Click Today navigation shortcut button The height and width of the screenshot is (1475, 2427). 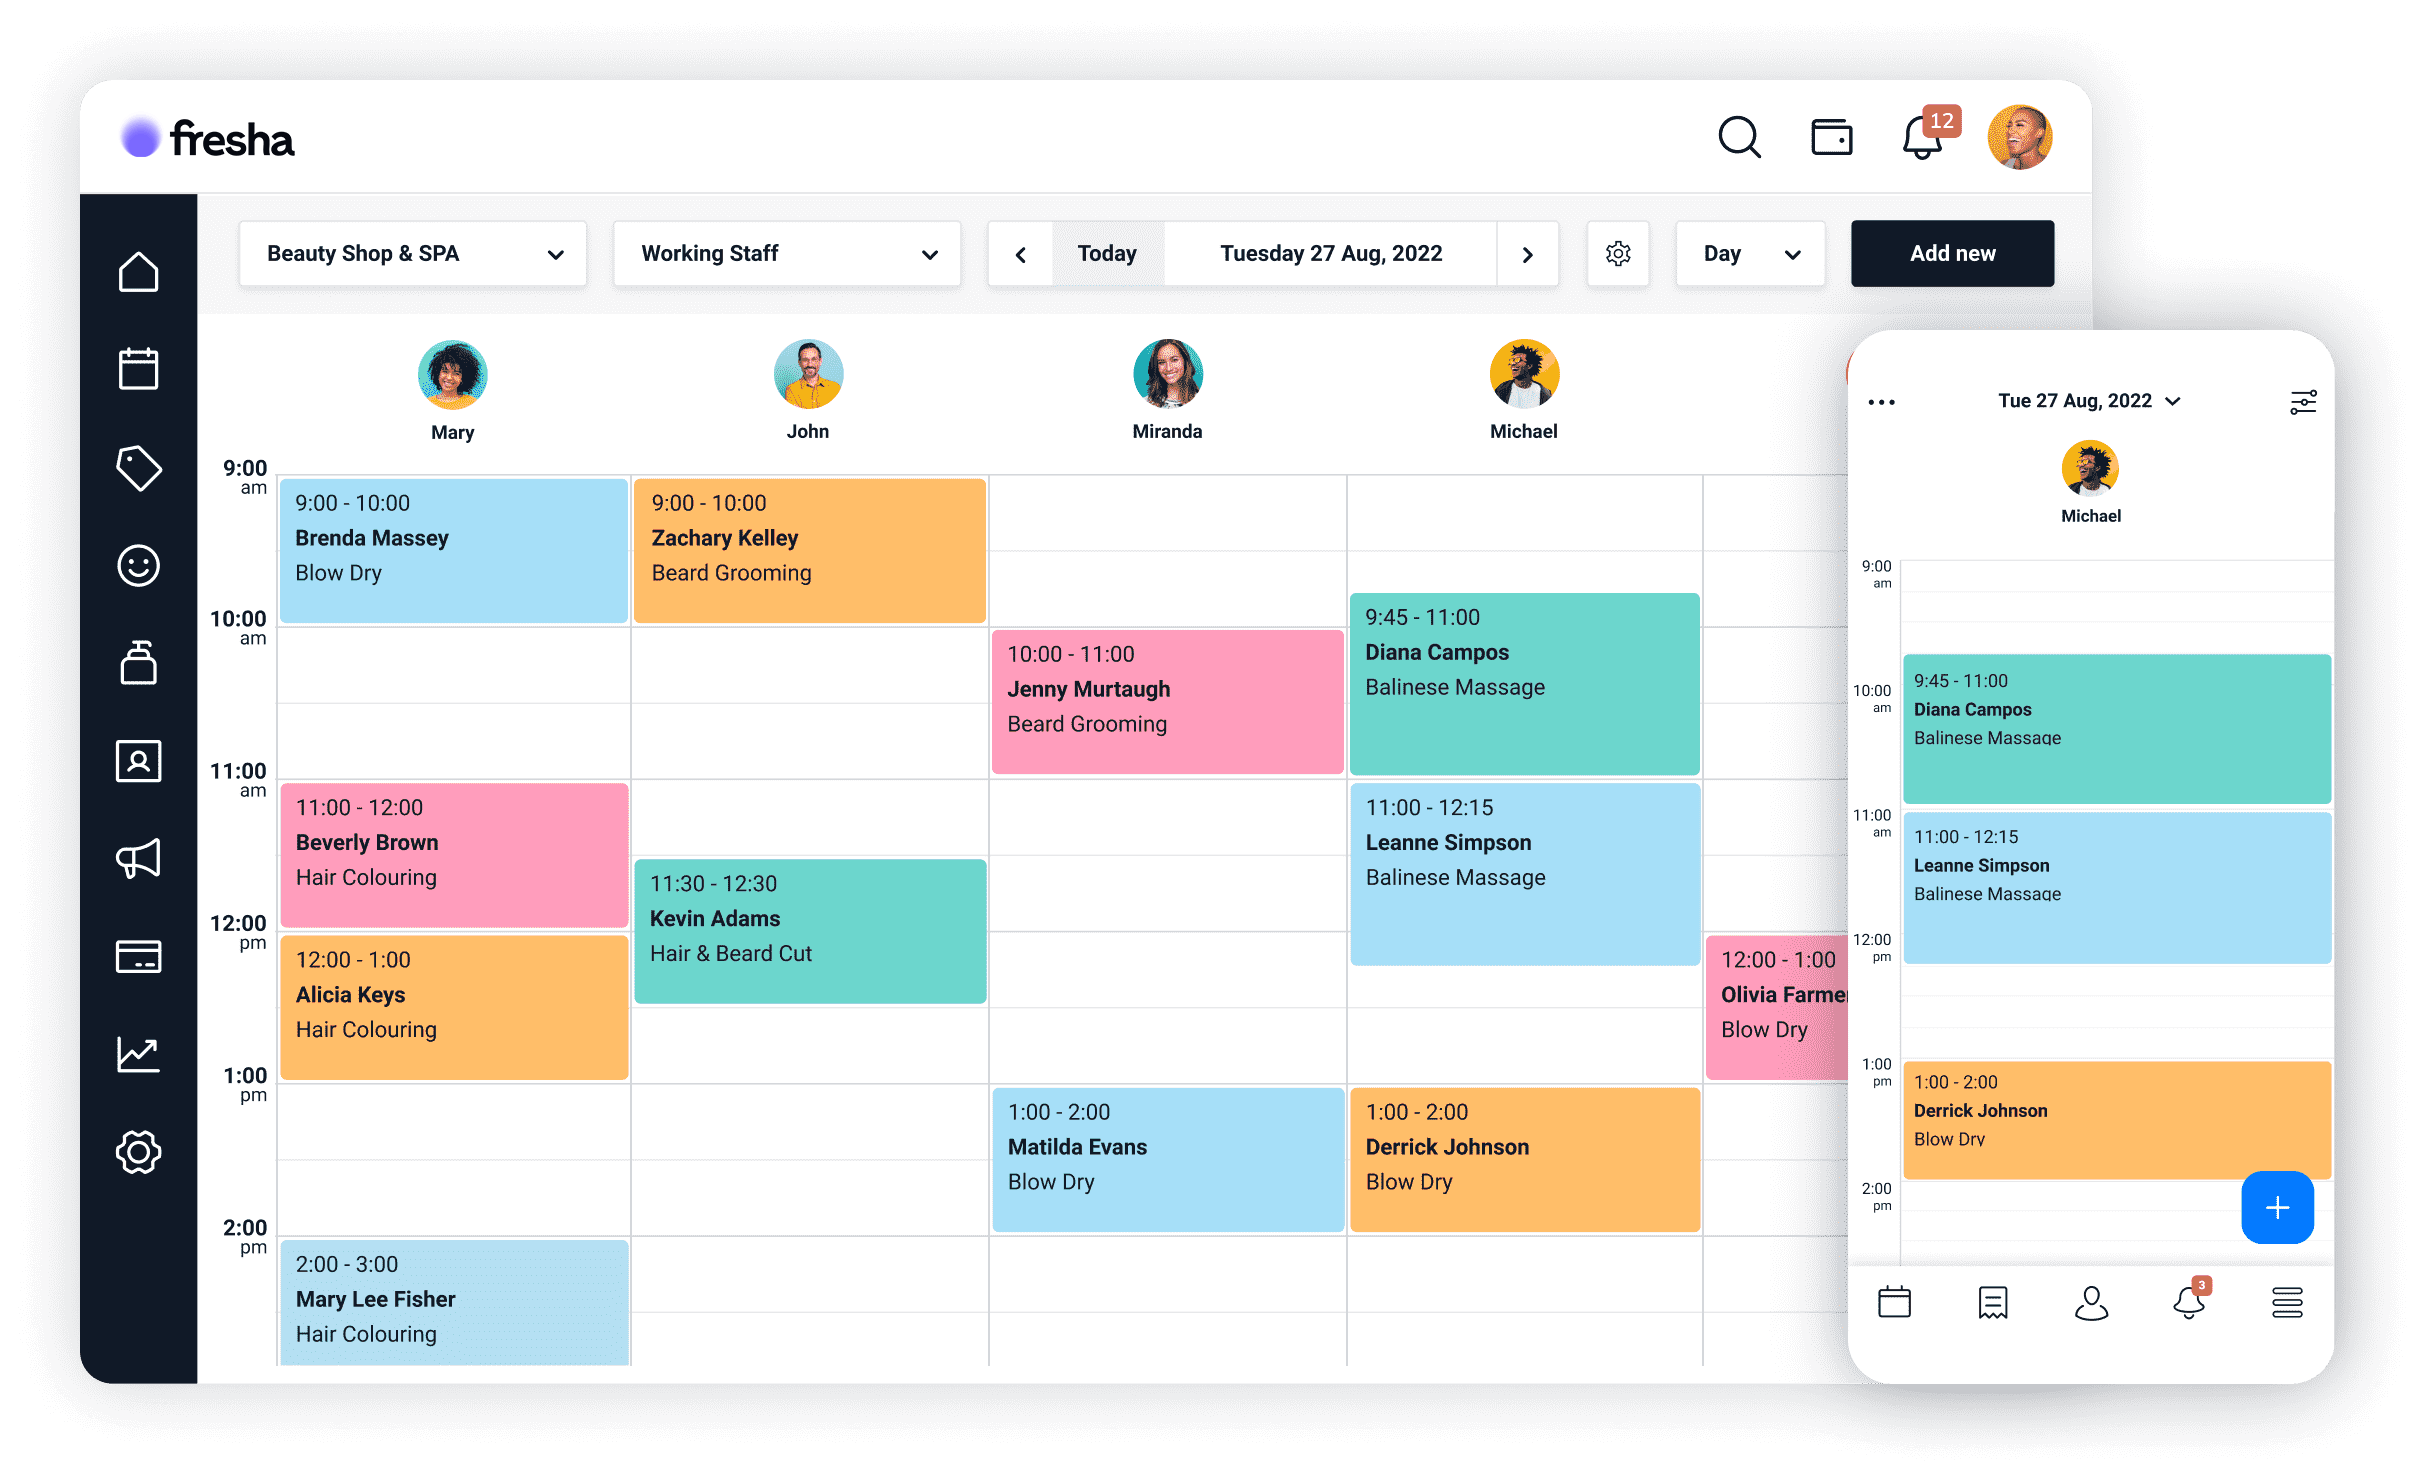click(1106, 253)
